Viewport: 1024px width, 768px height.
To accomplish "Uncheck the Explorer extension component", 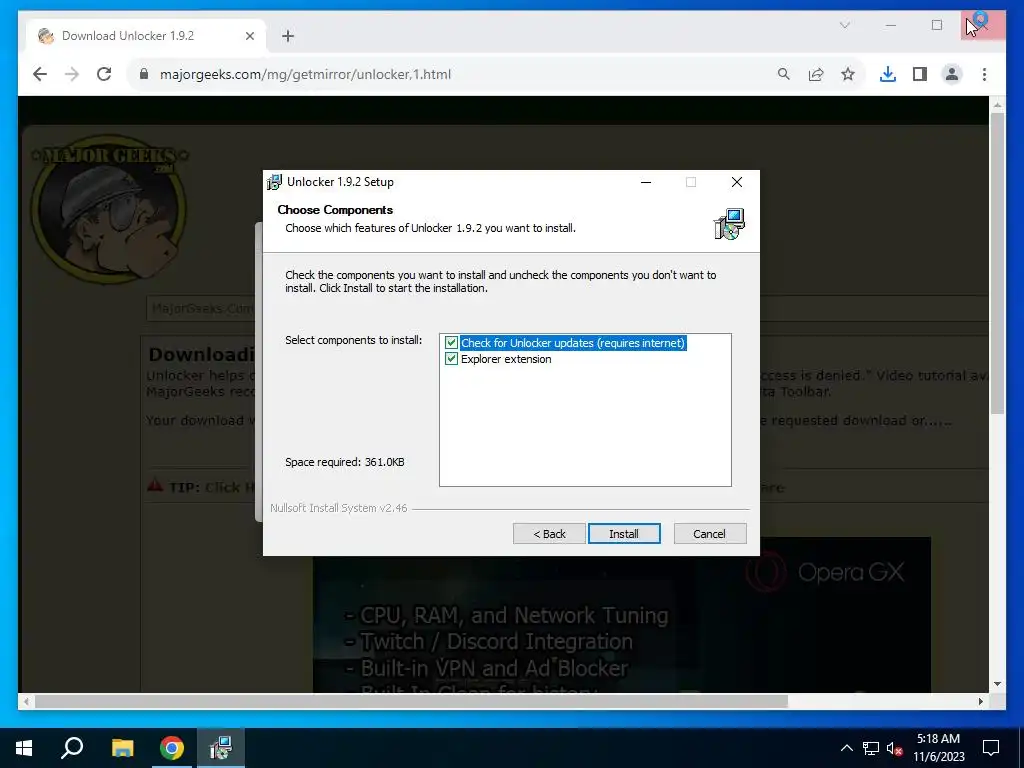I will [x=451, y=359].
